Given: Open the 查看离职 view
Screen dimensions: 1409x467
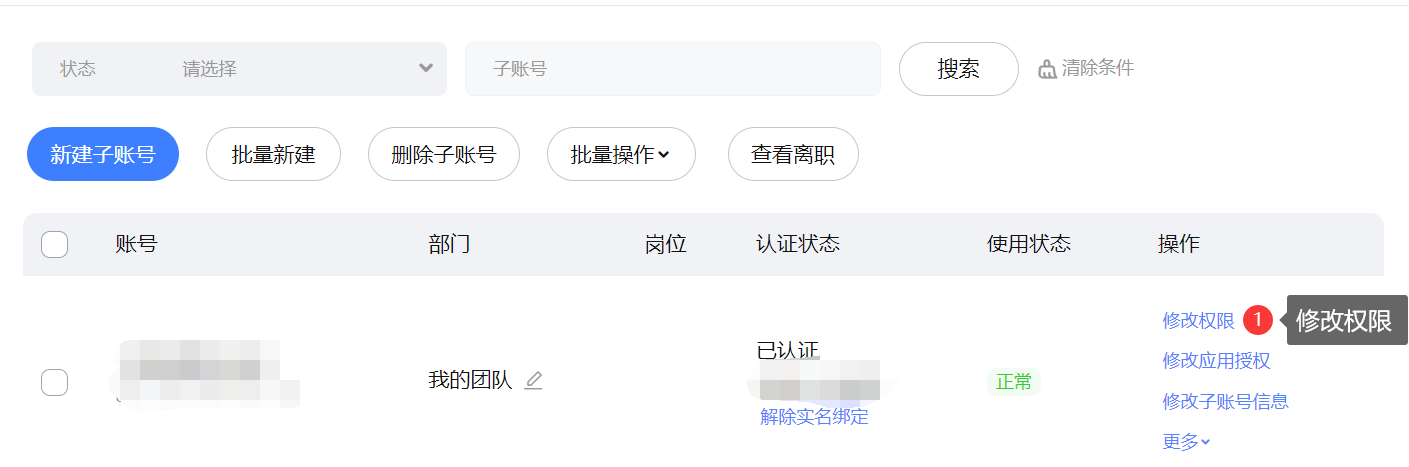Looking at the screenshot, I should 793,154.
